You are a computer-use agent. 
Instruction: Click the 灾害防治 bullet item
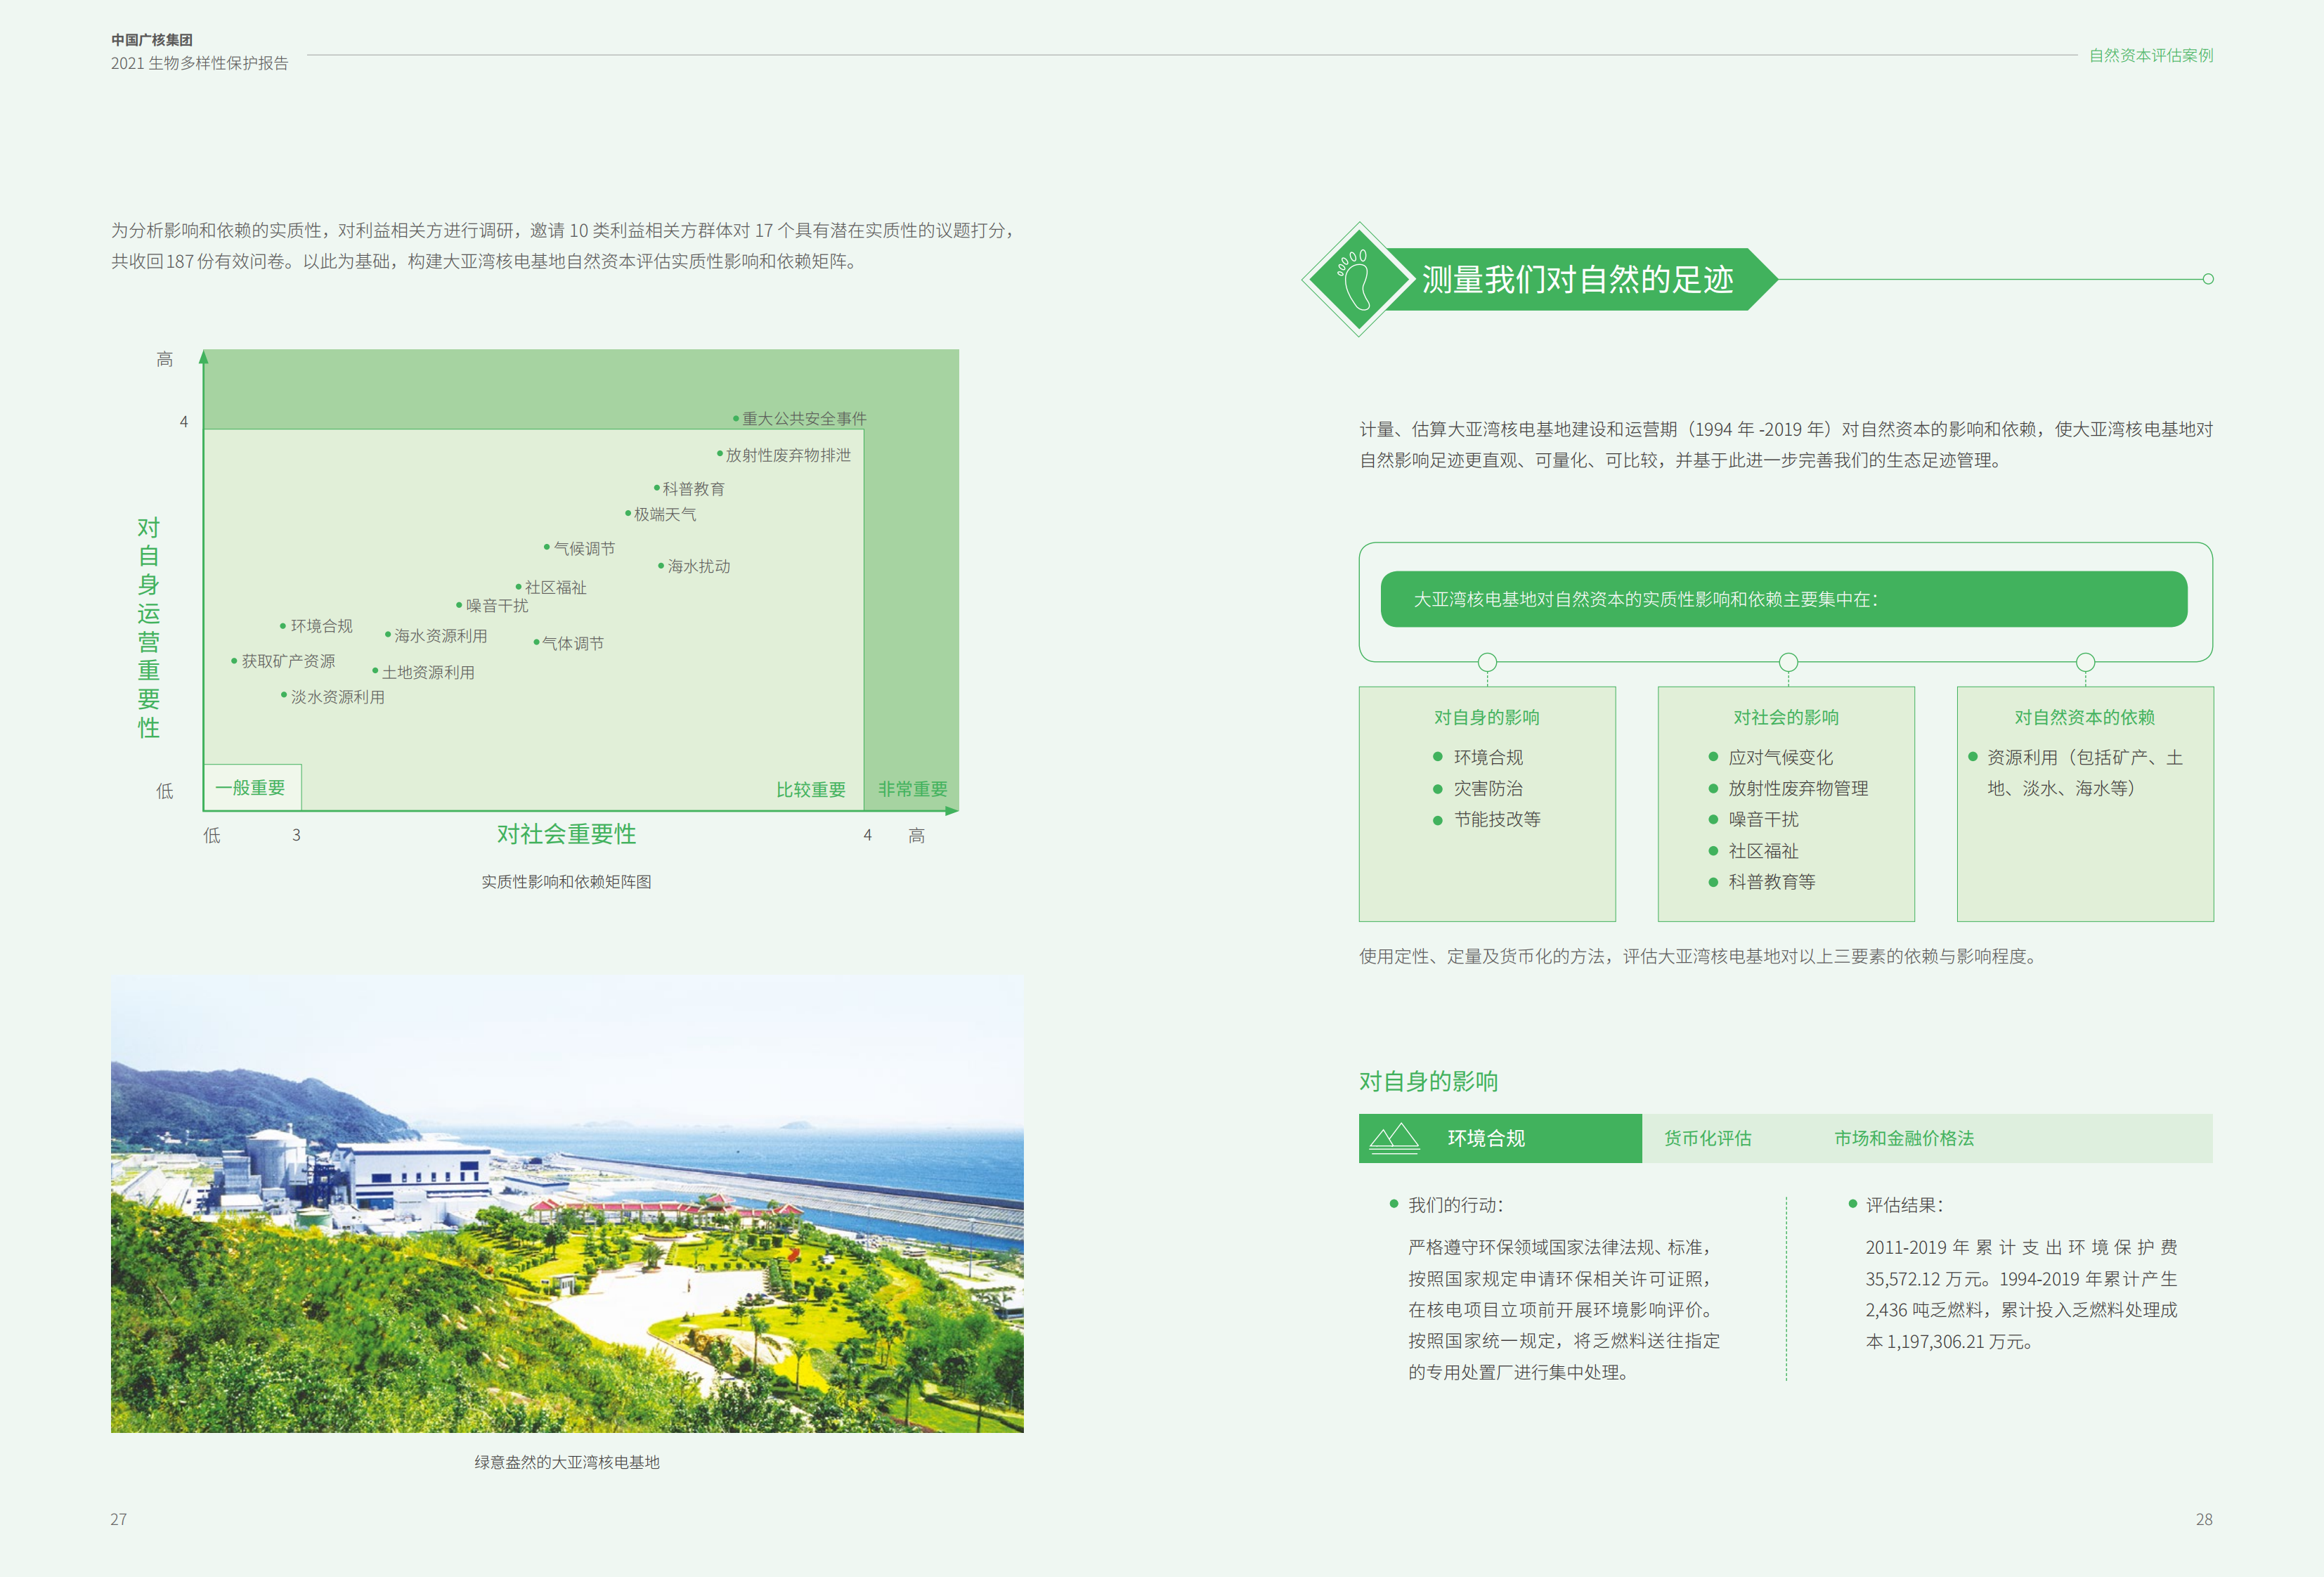(x=1478, y=788)
